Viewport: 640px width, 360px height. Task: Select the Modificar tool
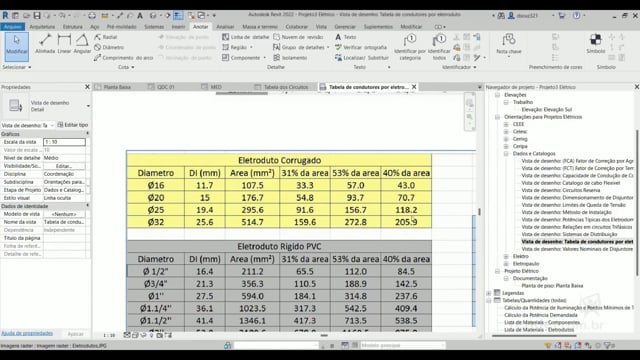coord(16,46)
